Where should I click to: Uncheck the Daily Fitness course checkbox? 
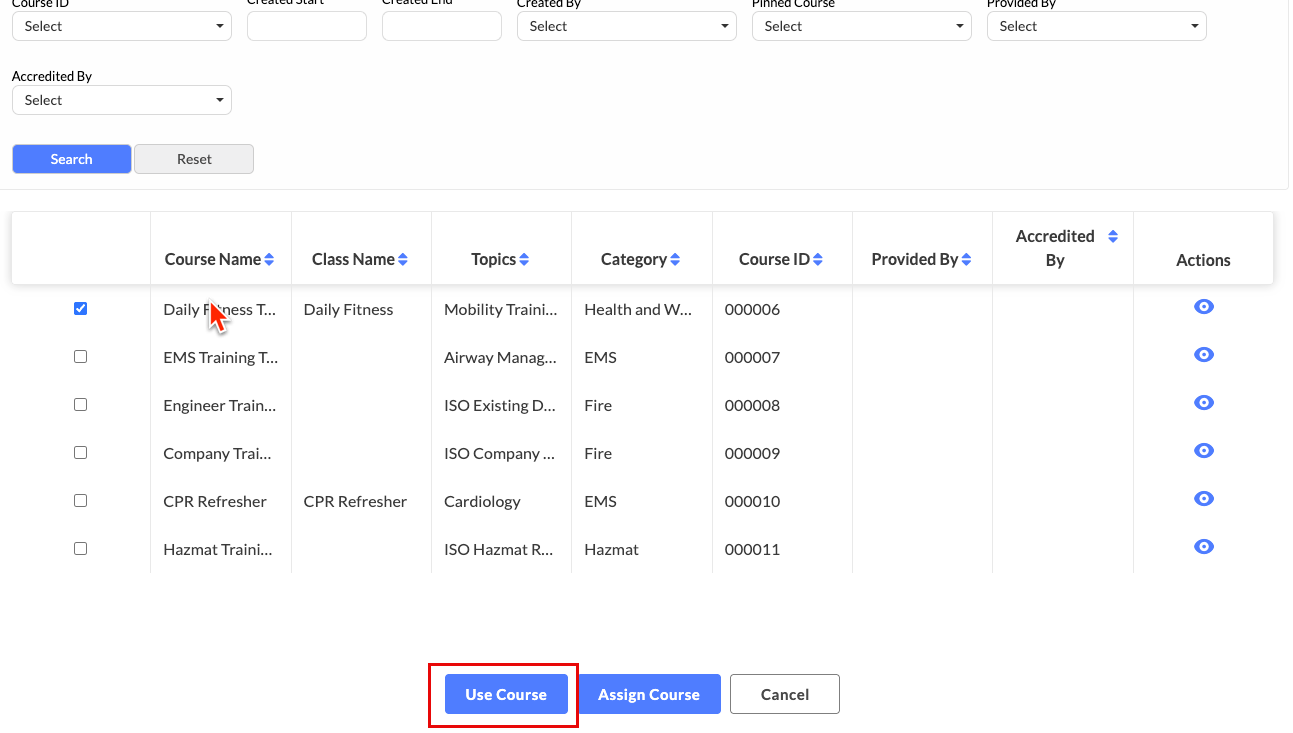pyautogui.click(x=81, y=309)
